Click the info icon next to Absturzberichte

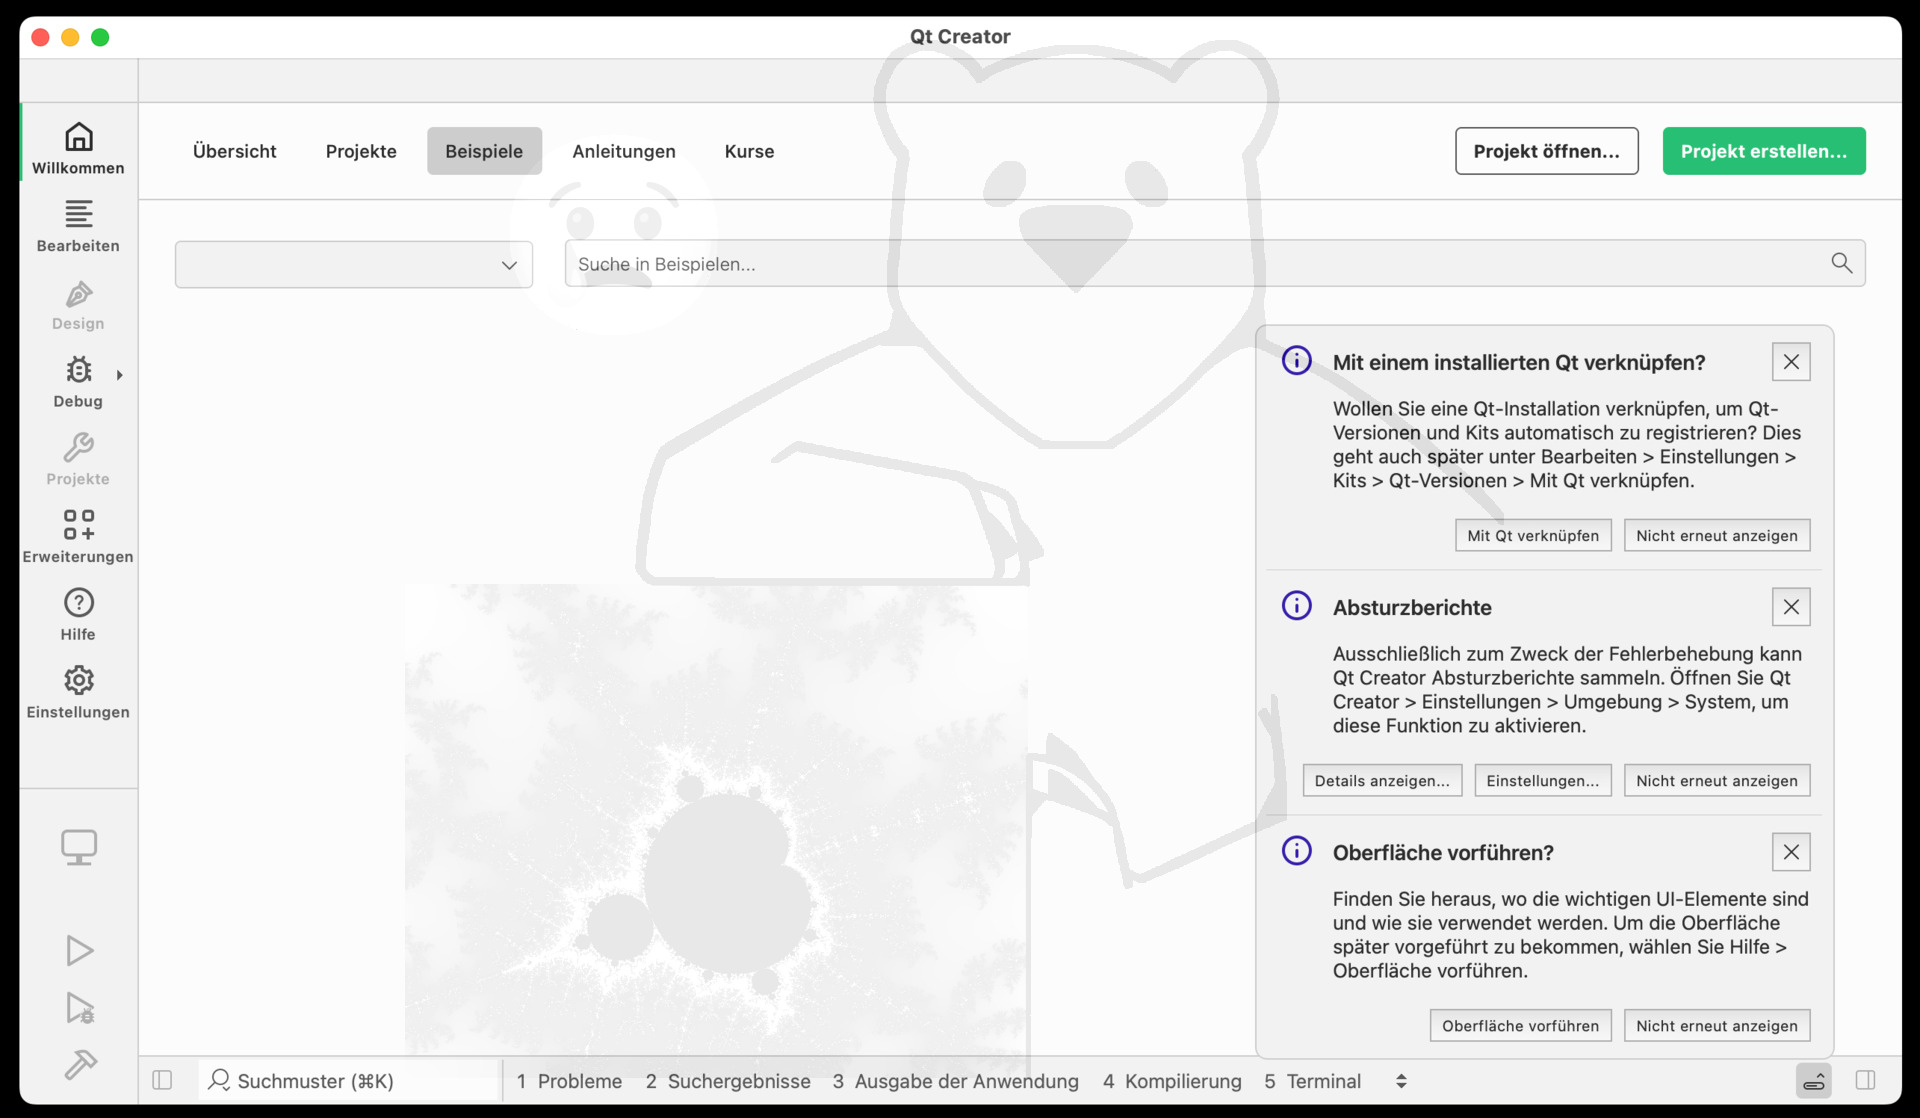(x=1297, y=605)
